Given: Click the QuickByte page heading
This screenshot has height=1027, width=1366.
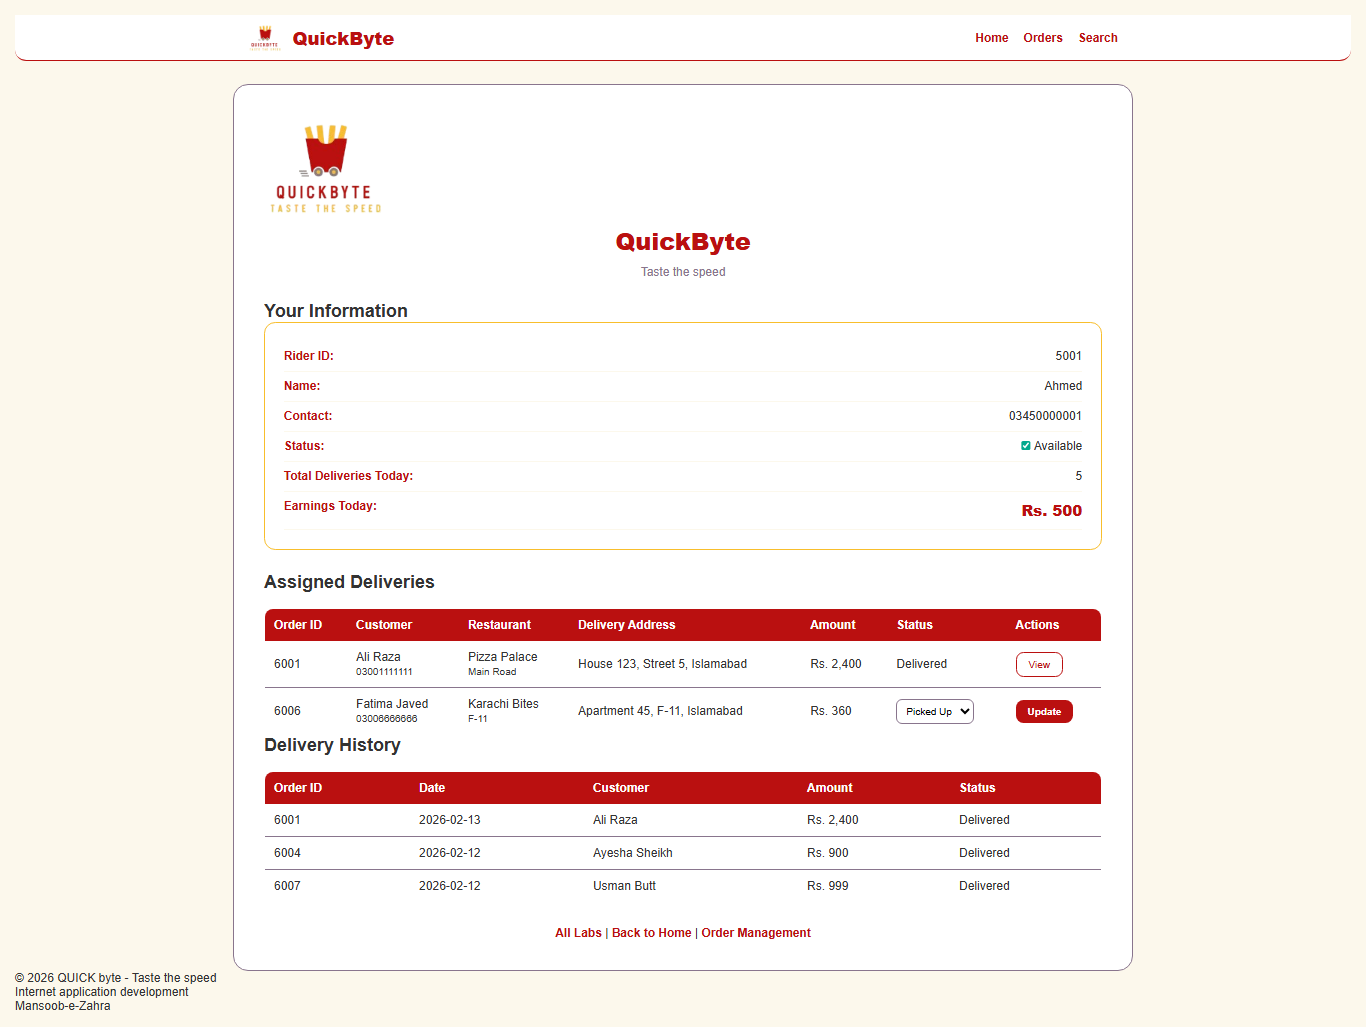Looking at the screenshot, I should click(683, 241).
